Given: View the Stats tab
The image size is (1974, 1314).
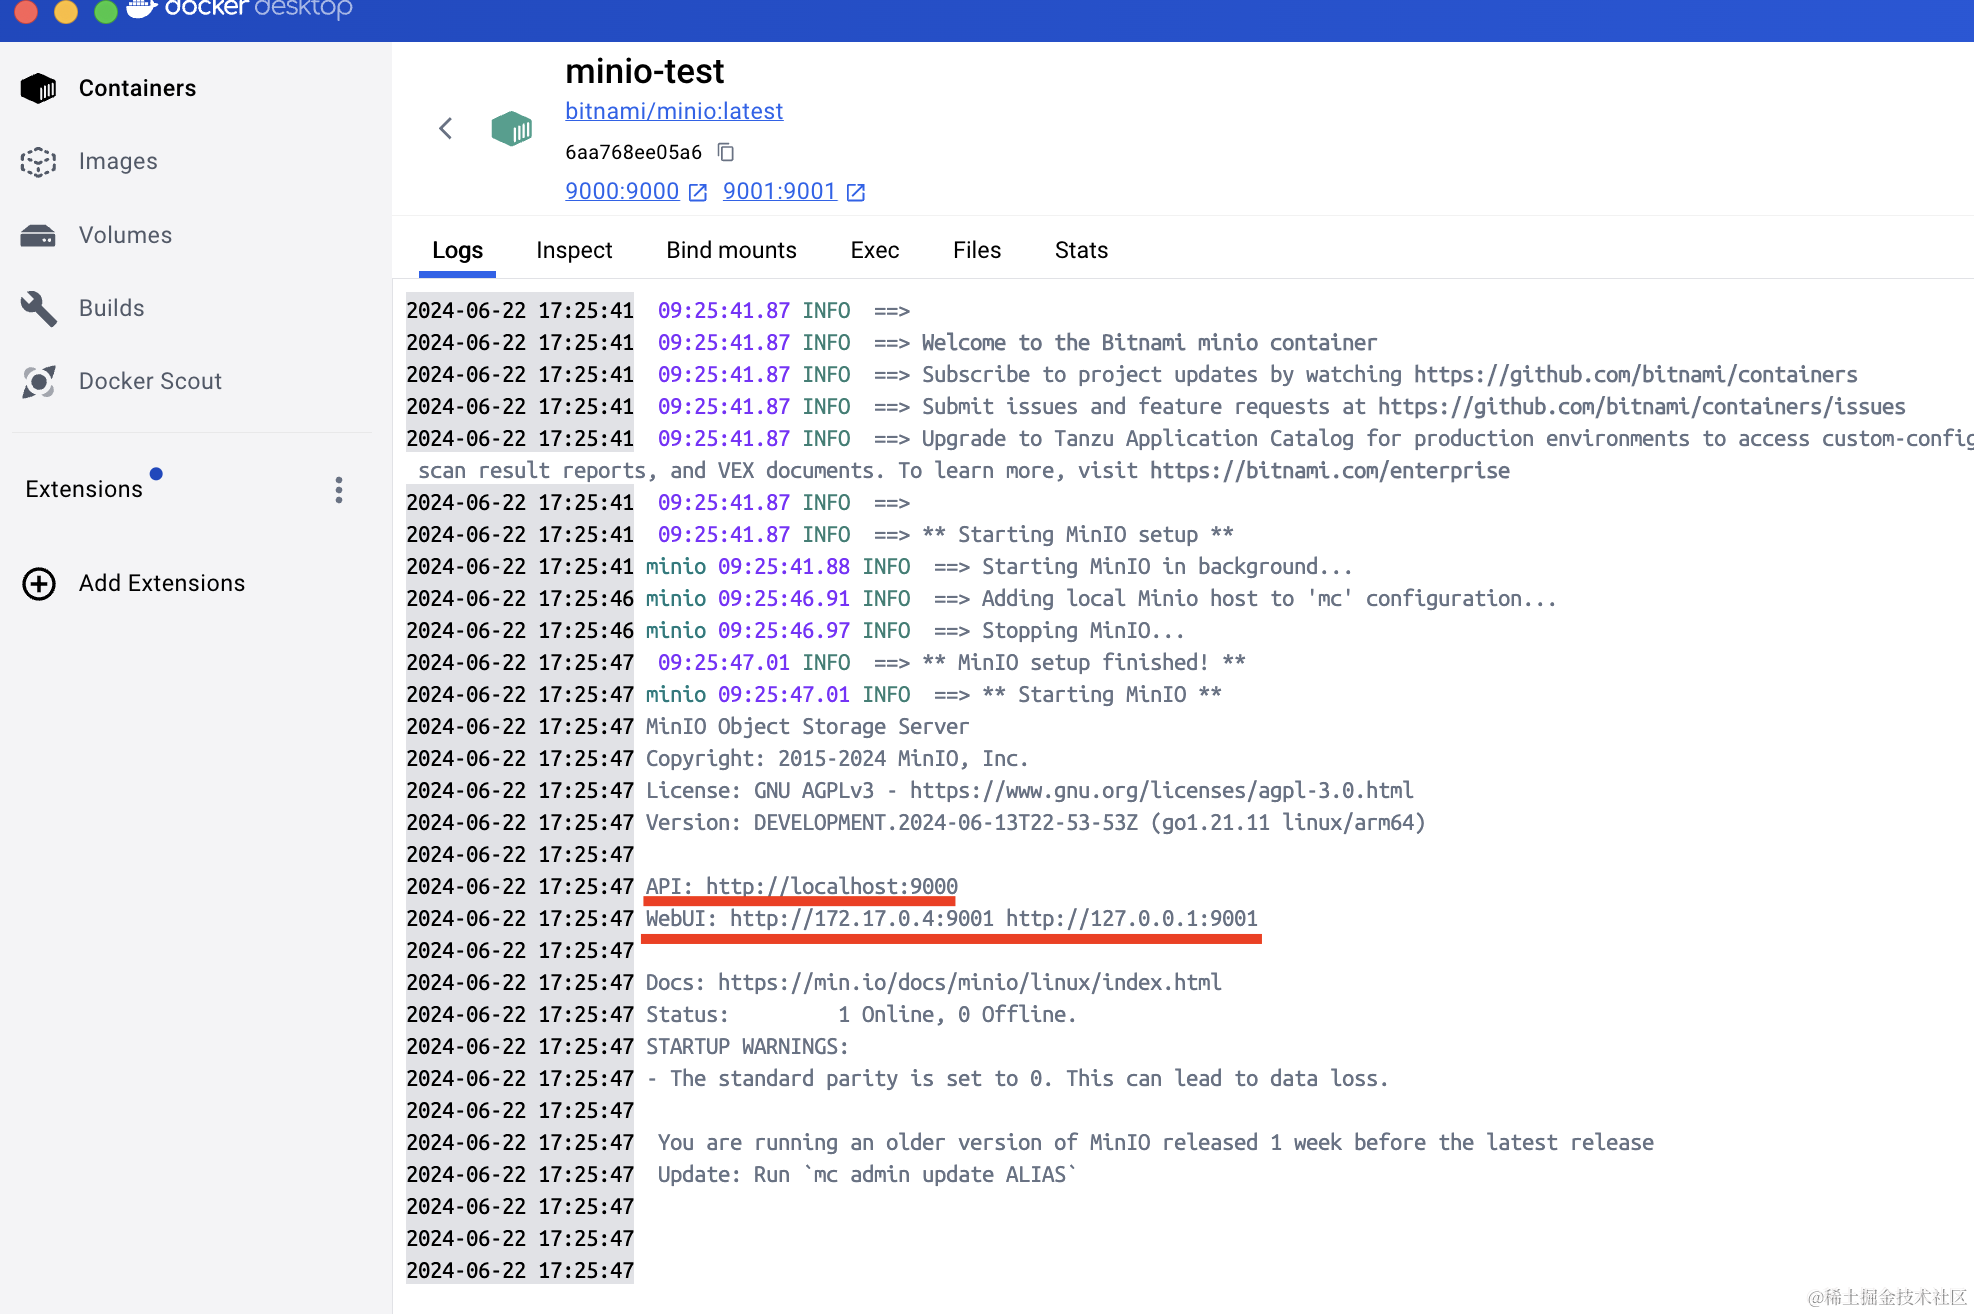Looking at the screenshot, I should (x=1081, y=250).
